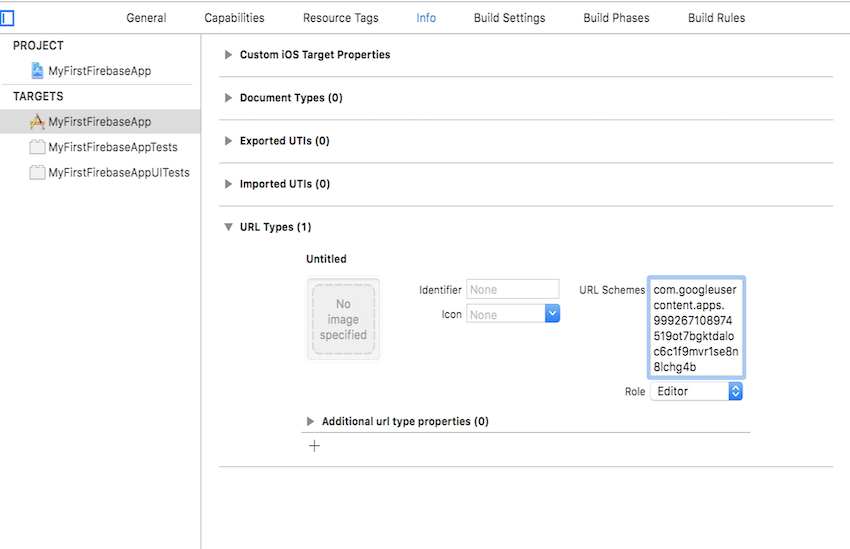Click the MyFirstFirebaseApp target app icon
Image resolution: width=850 pixels, height=549 pixels.
tap(37, 121)
